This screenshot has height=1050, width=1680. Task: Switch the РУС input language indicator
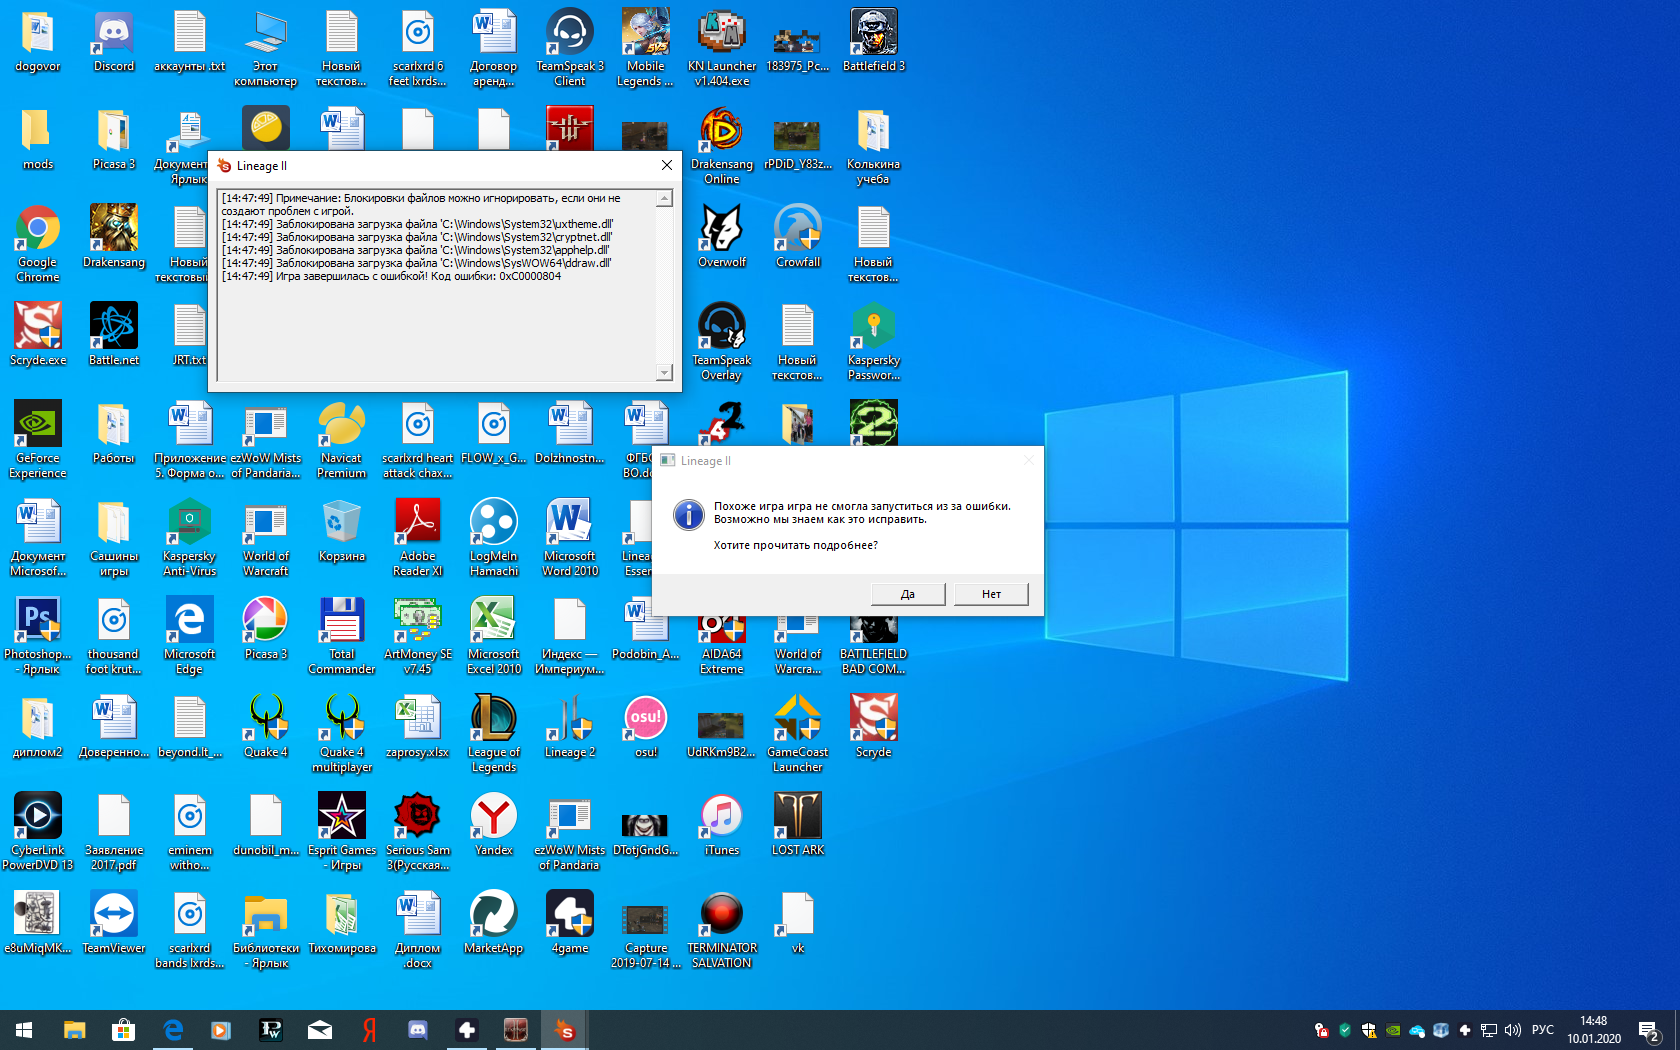(1543, 1030)
